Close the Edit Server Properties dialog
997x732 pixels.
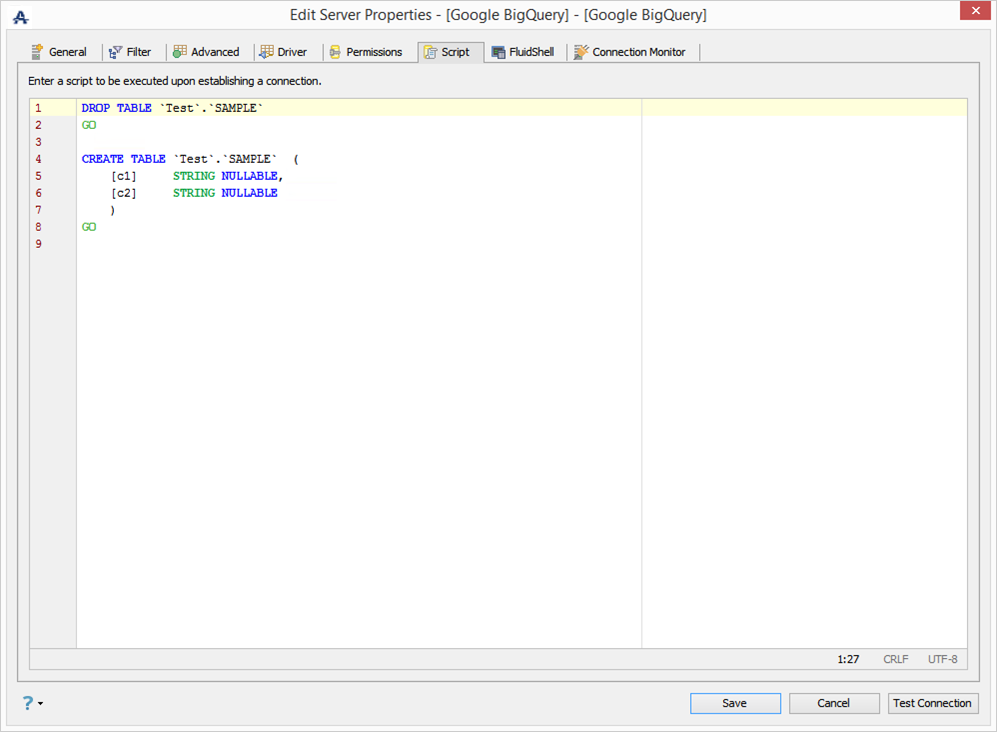coord(975,11)
